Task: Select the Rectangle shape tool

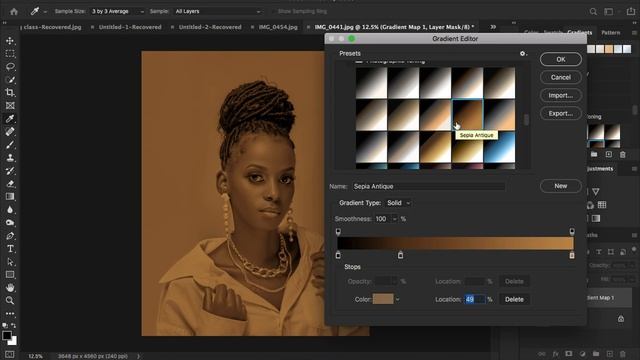Action: click(10, 275)
